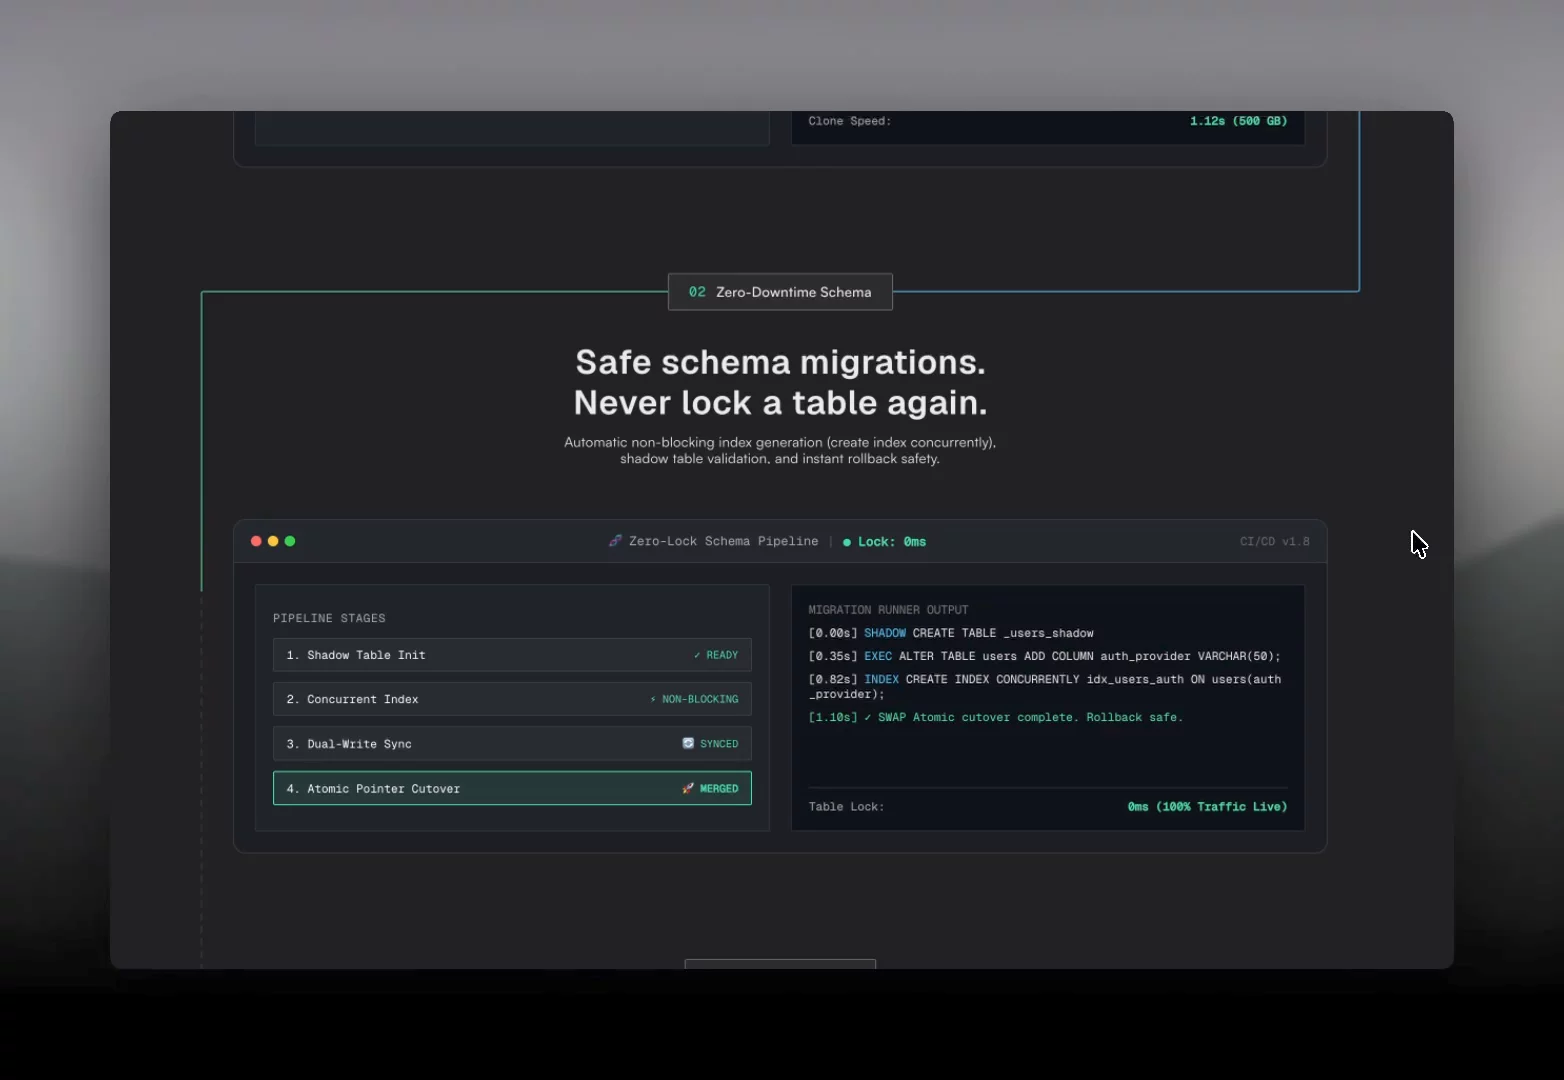Click the 'Clone Speed:' label
This screenshot has width=1564, height=1080.
pos(849,121)
